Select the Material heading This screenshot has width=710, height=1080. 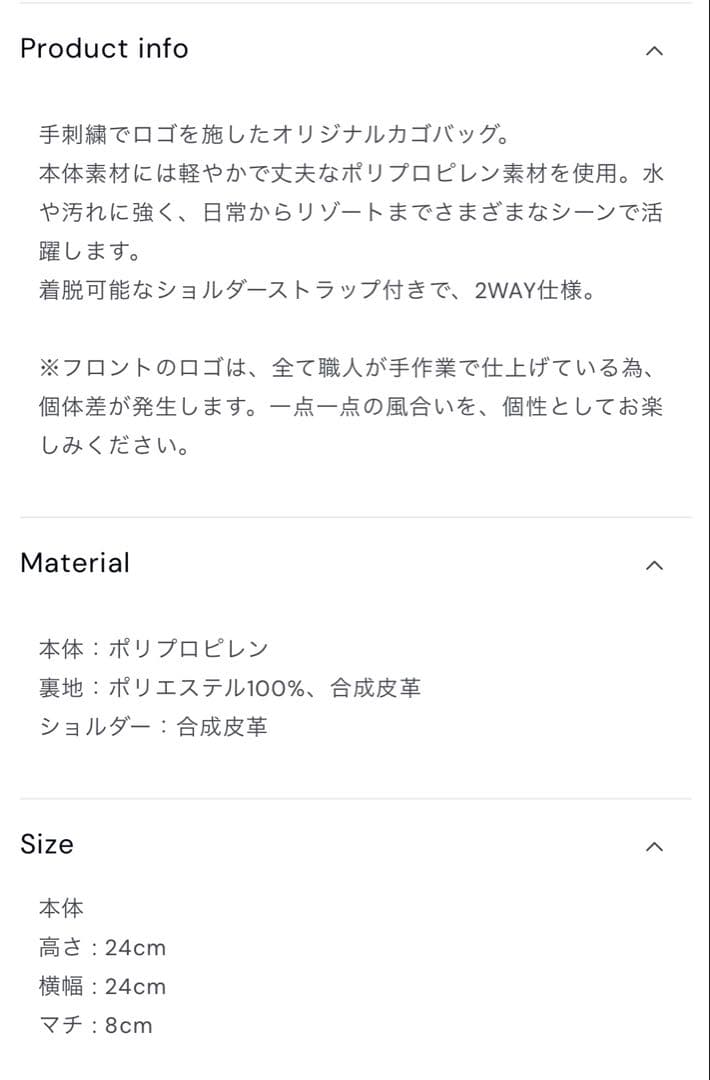pos(75,563)
